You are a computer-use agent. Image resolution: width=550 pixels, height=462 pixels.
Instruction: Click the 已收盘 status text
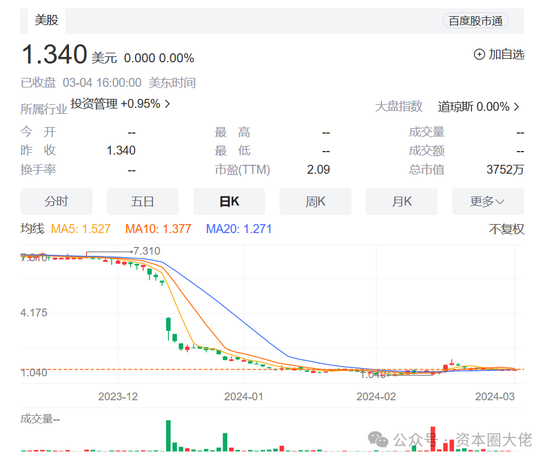38,83
